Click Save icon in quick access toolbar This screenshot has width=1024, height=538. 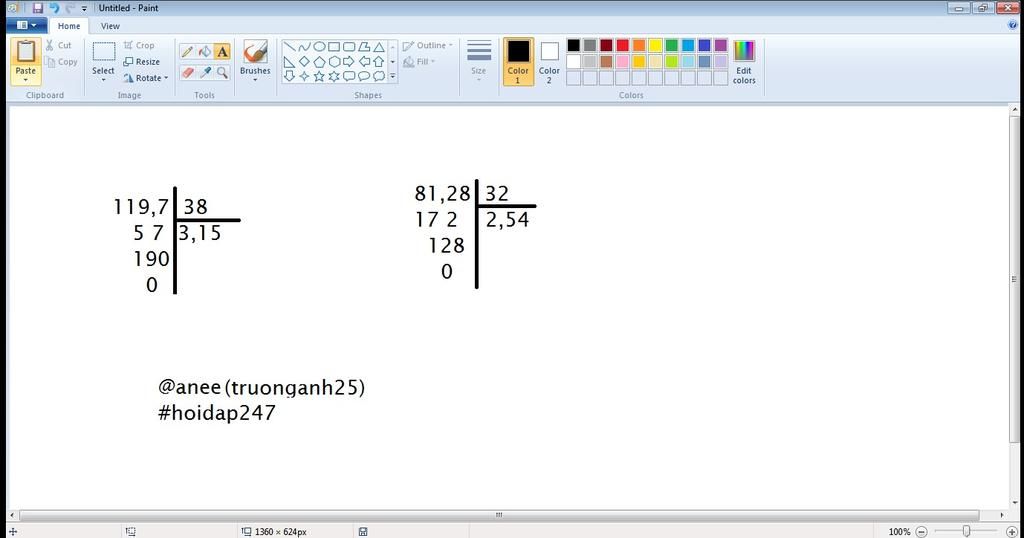click(37, 8)
